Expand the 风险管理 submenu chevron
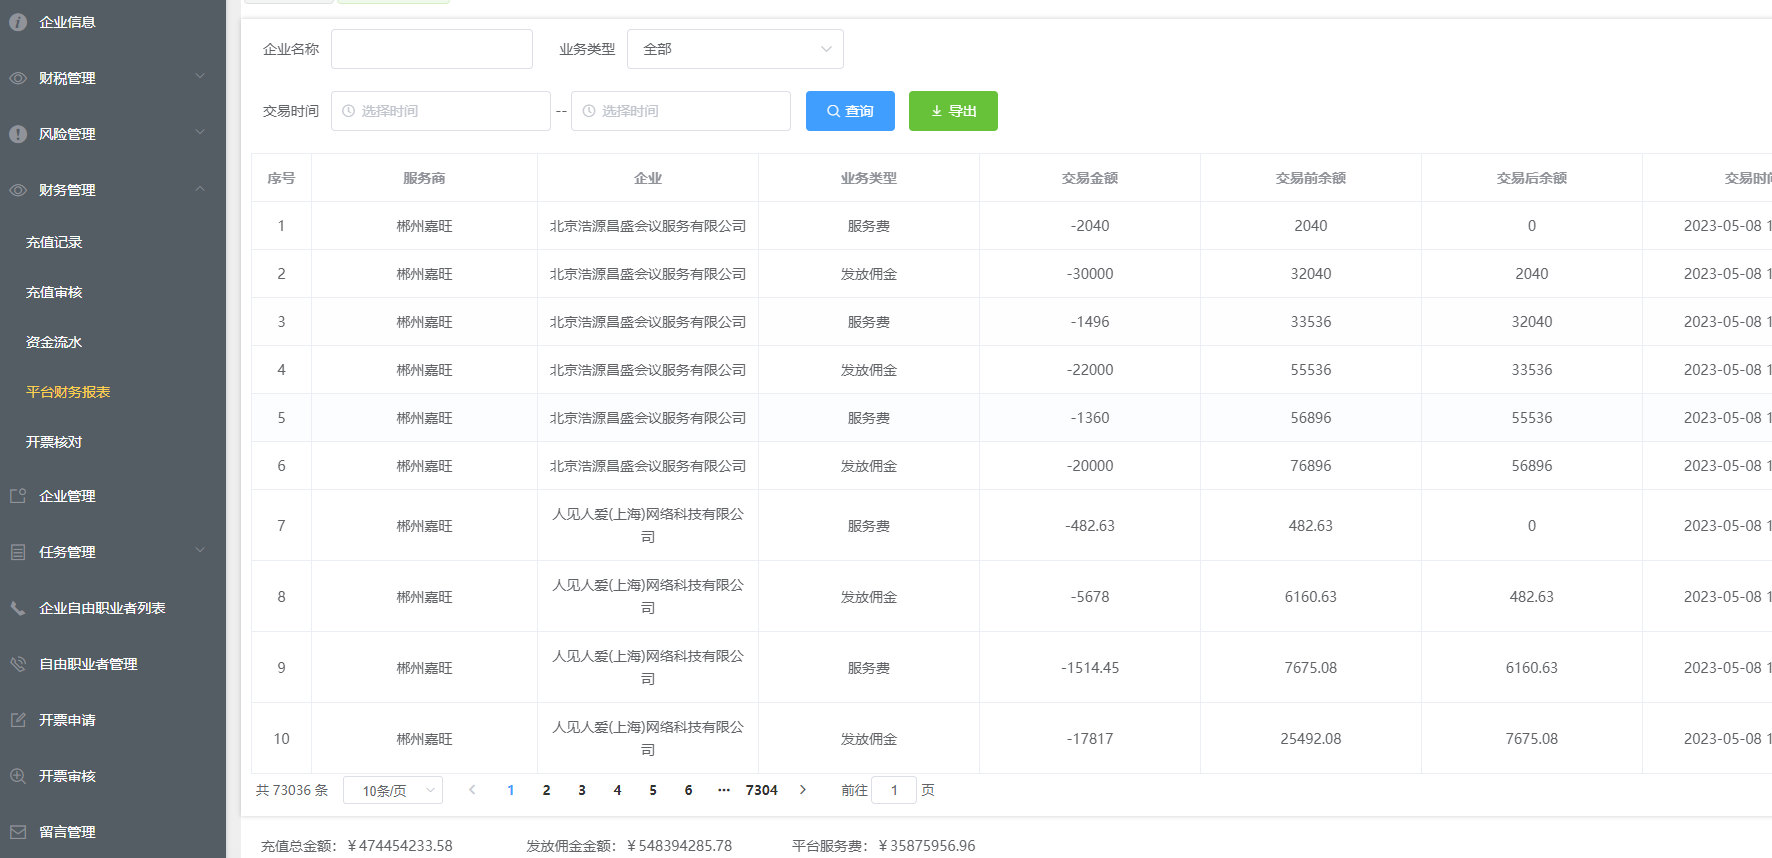The height and width of the screenshot is (858, 1772). (200, 132)
